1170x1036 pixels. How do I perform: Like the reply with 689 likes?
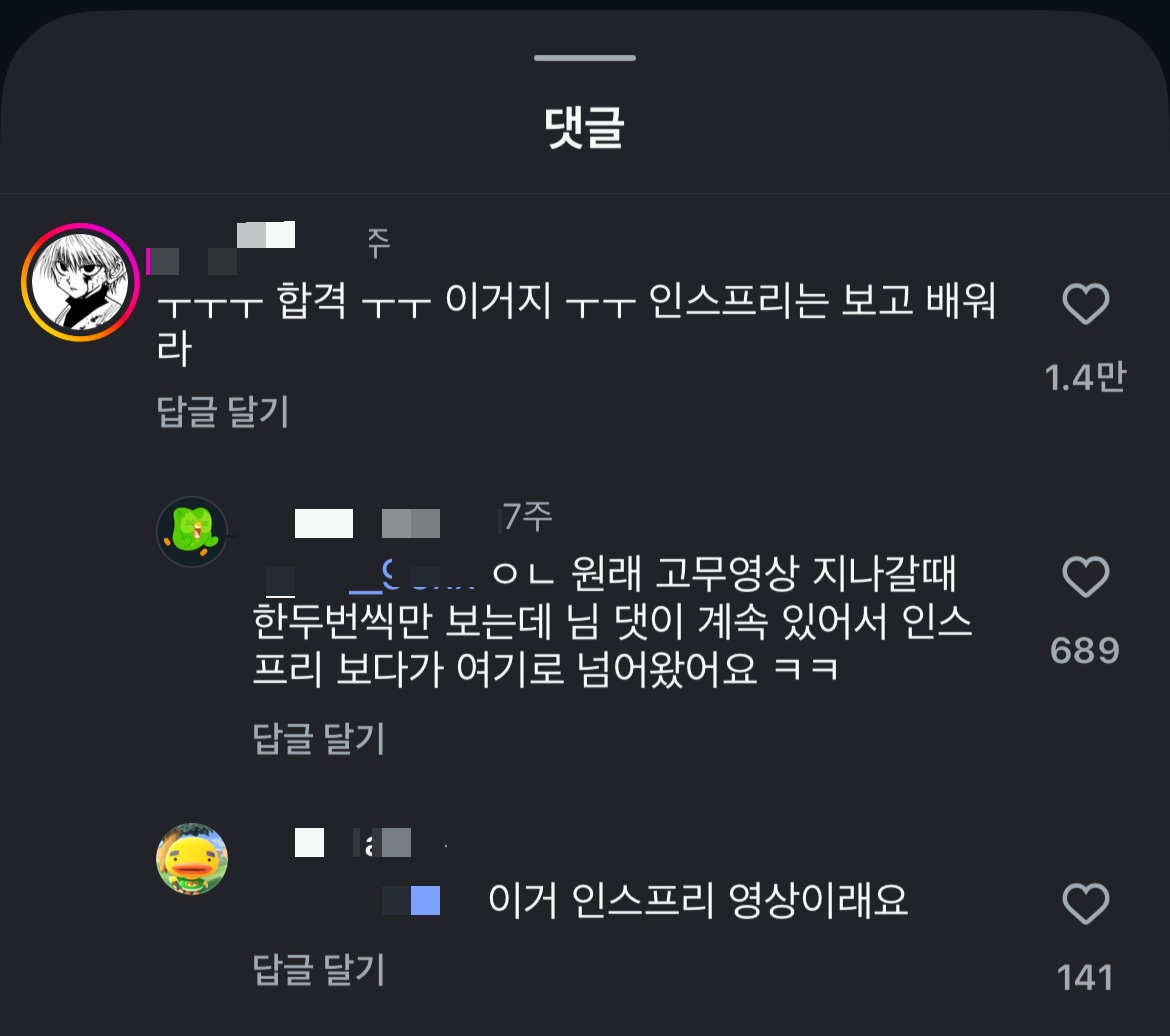point(1085,577)
